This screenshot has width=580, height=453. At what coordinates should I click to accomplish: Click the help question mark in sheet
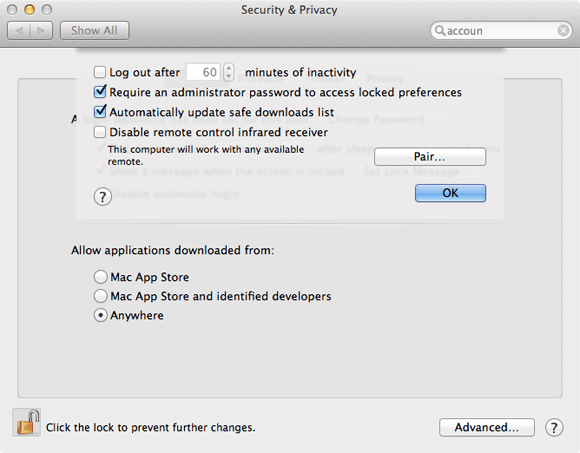point(102,197)
